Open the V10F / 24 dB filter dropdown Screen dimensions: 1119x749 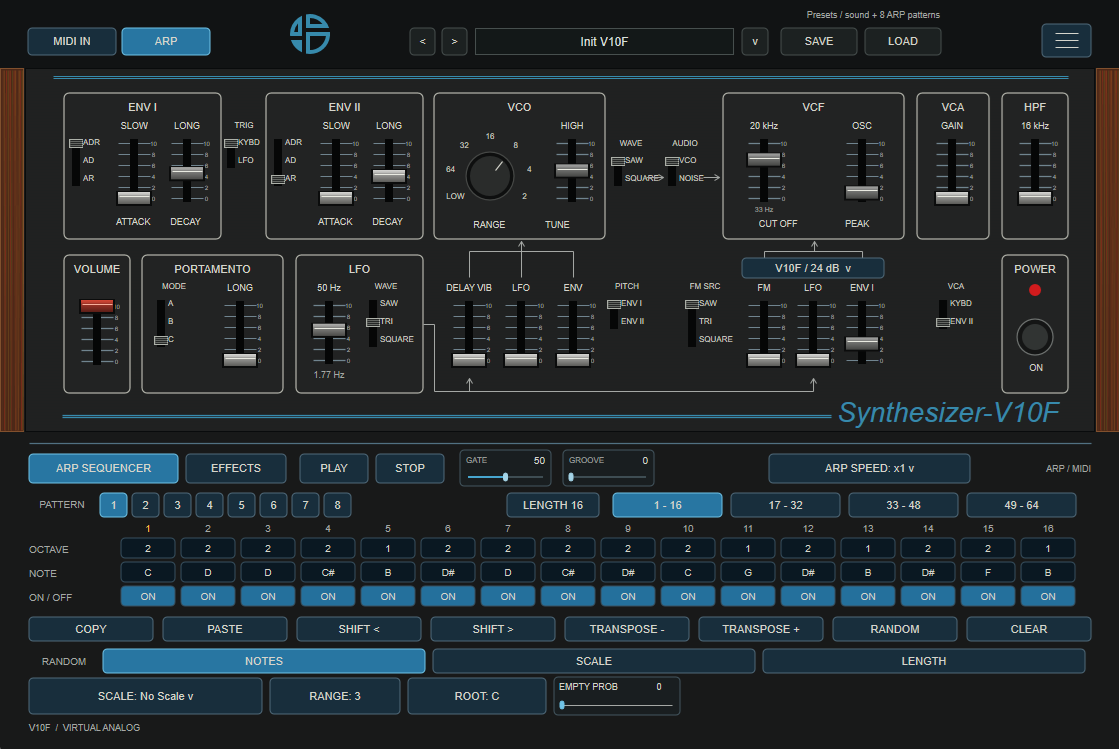click(x=813, y=268)
